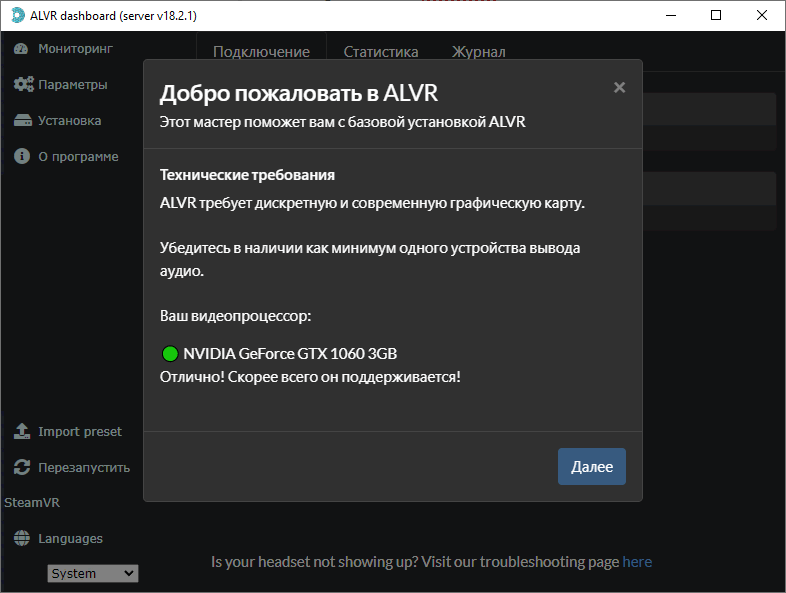This screenshot has height=593, width=786.
Task: Open the System language dropdown
Action: (x=93, y=573)
